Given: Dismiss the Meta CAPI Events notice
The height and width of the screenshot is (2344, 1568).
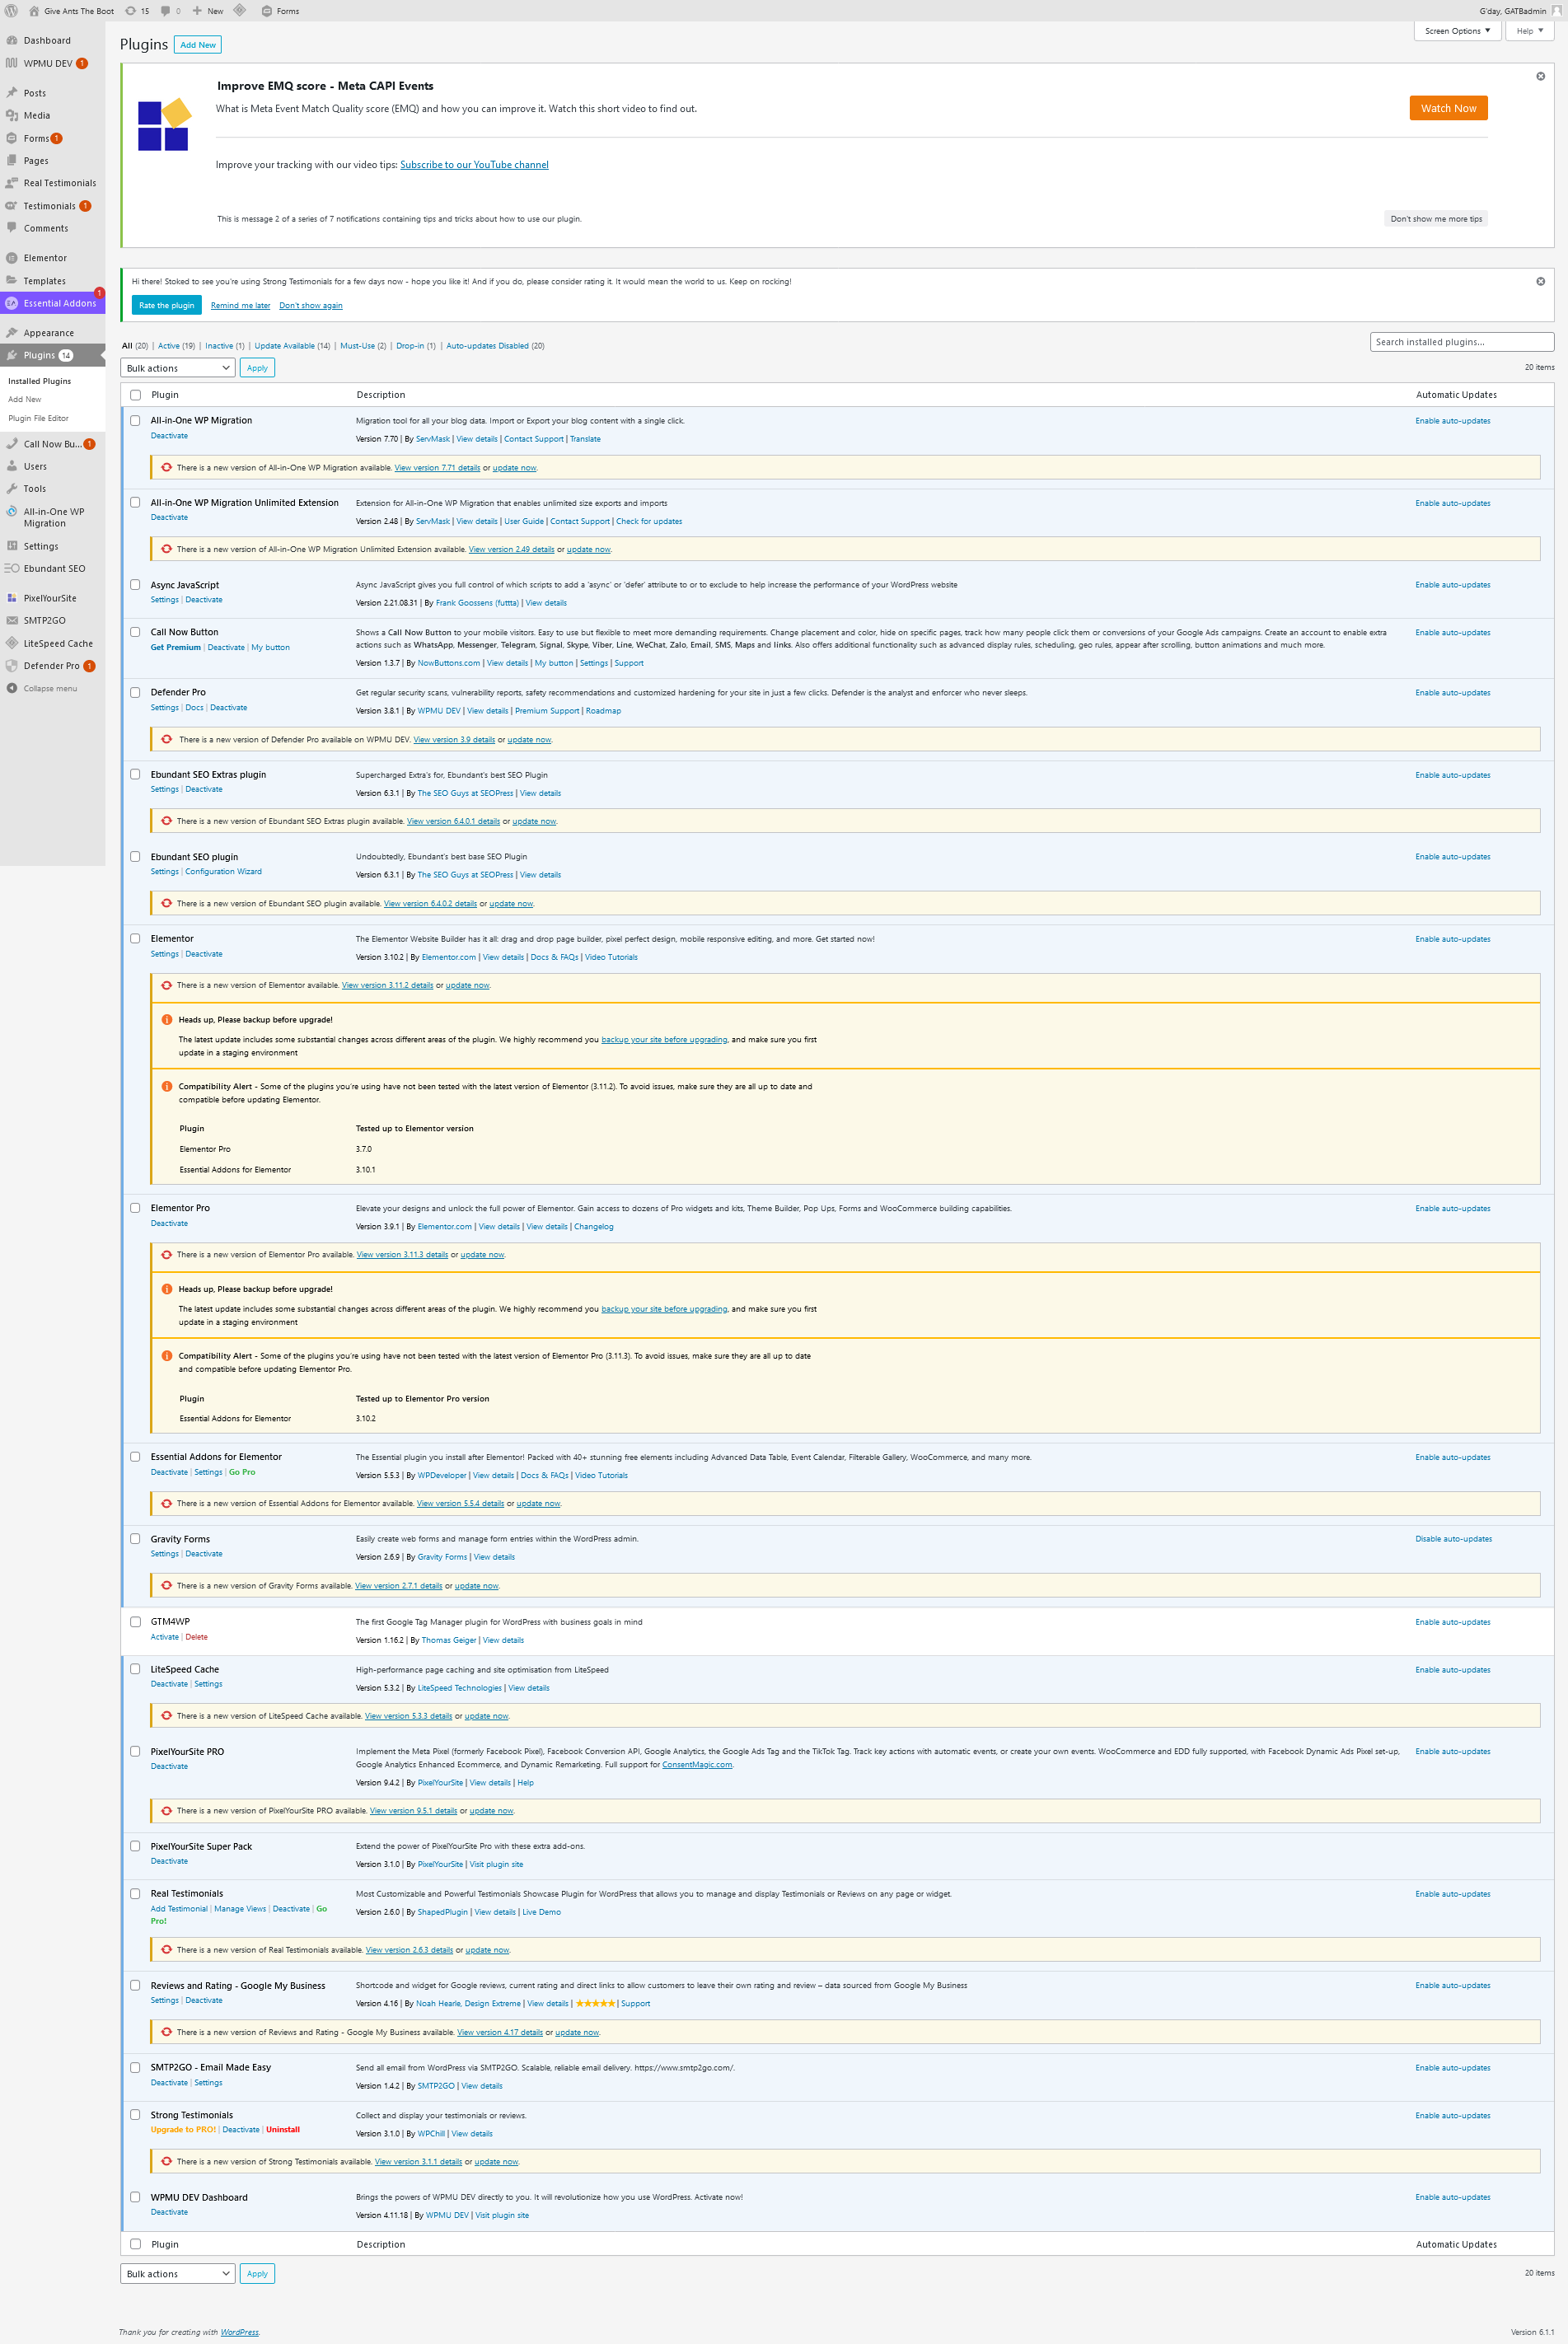Looking at the screenshot, I should coord(1540,76).
